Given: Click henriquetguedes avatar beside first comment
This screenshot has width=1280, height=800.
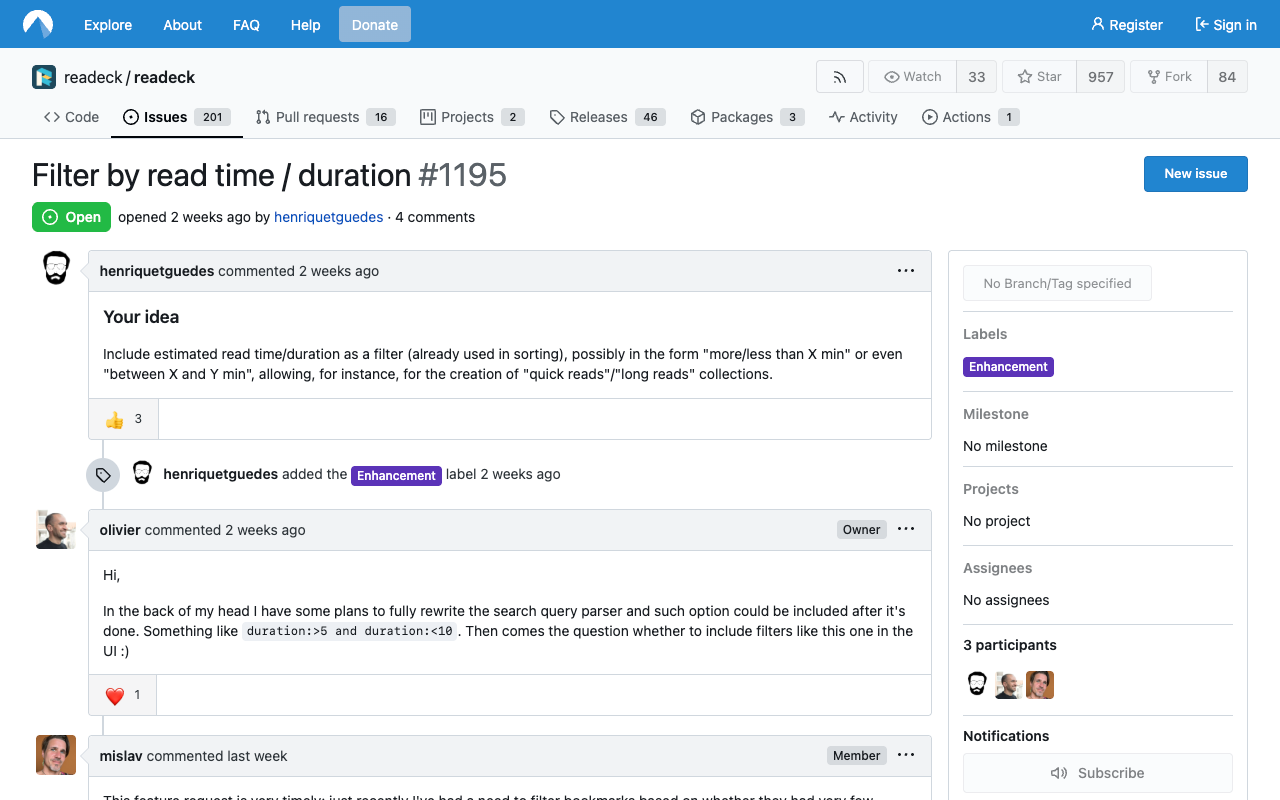Looking at the screenshot, I should pyautogui.click(x=56, y=268).
